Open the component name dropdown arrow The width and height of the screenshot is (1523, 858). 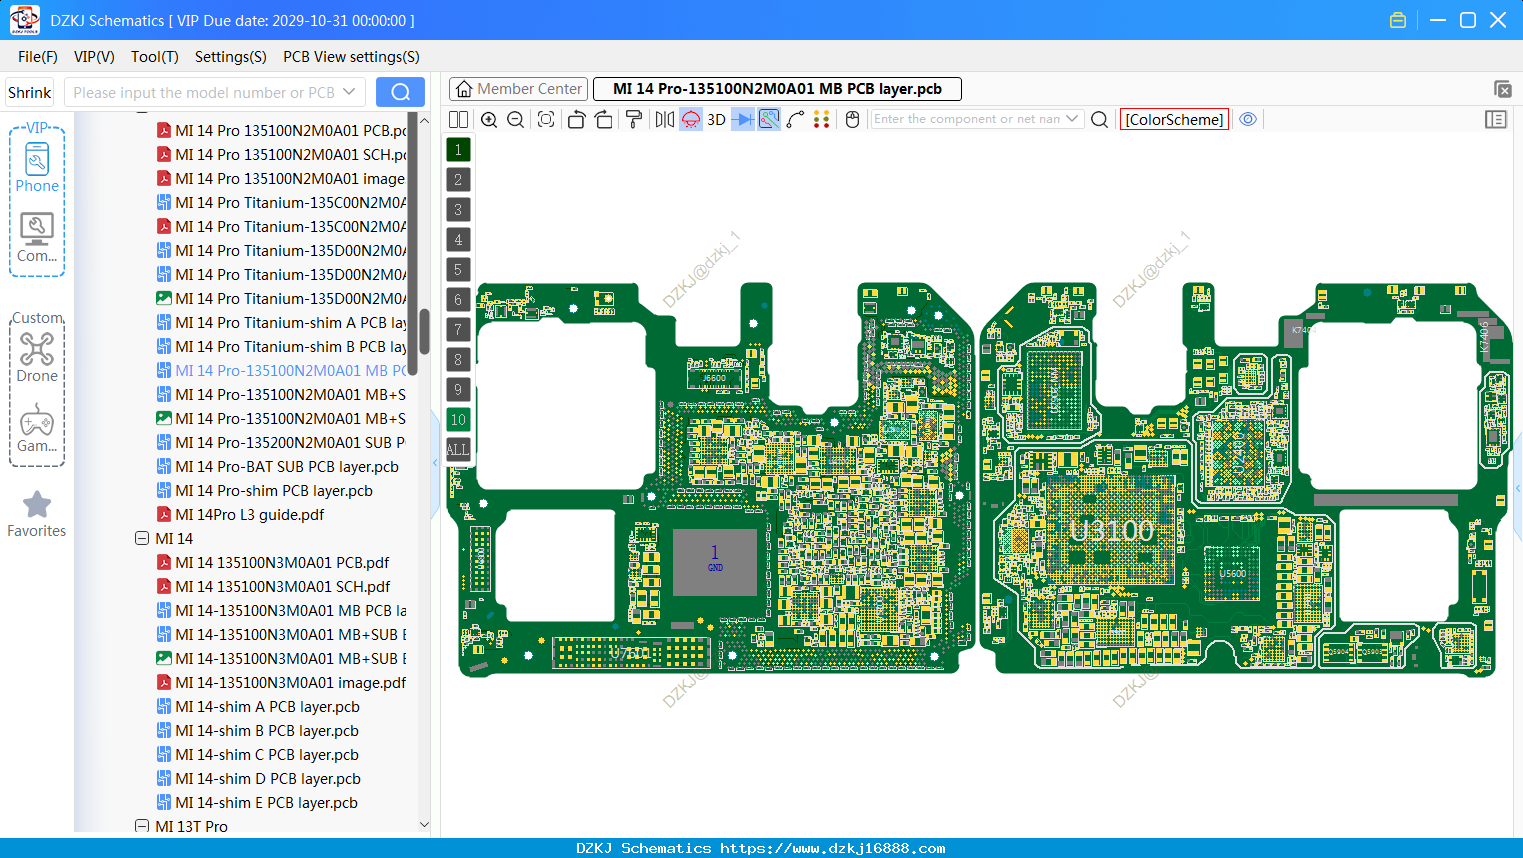[x=1072, y=119]
